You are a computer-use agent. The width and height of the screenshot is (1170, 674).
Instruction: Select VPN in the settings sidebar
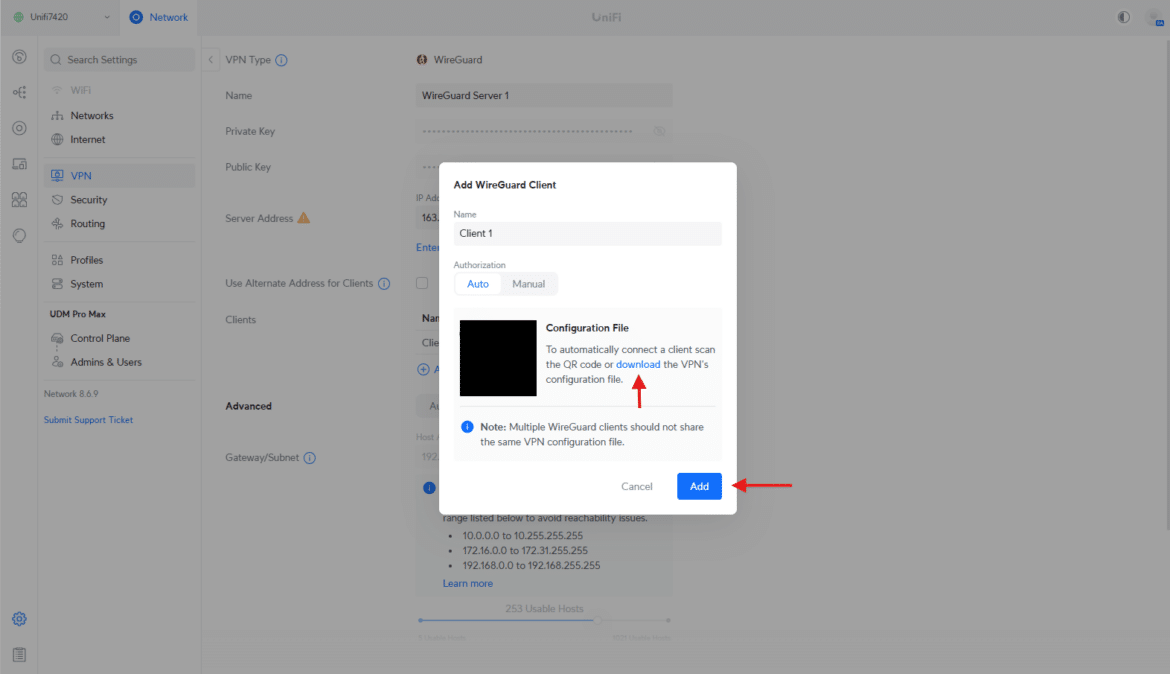119,175
